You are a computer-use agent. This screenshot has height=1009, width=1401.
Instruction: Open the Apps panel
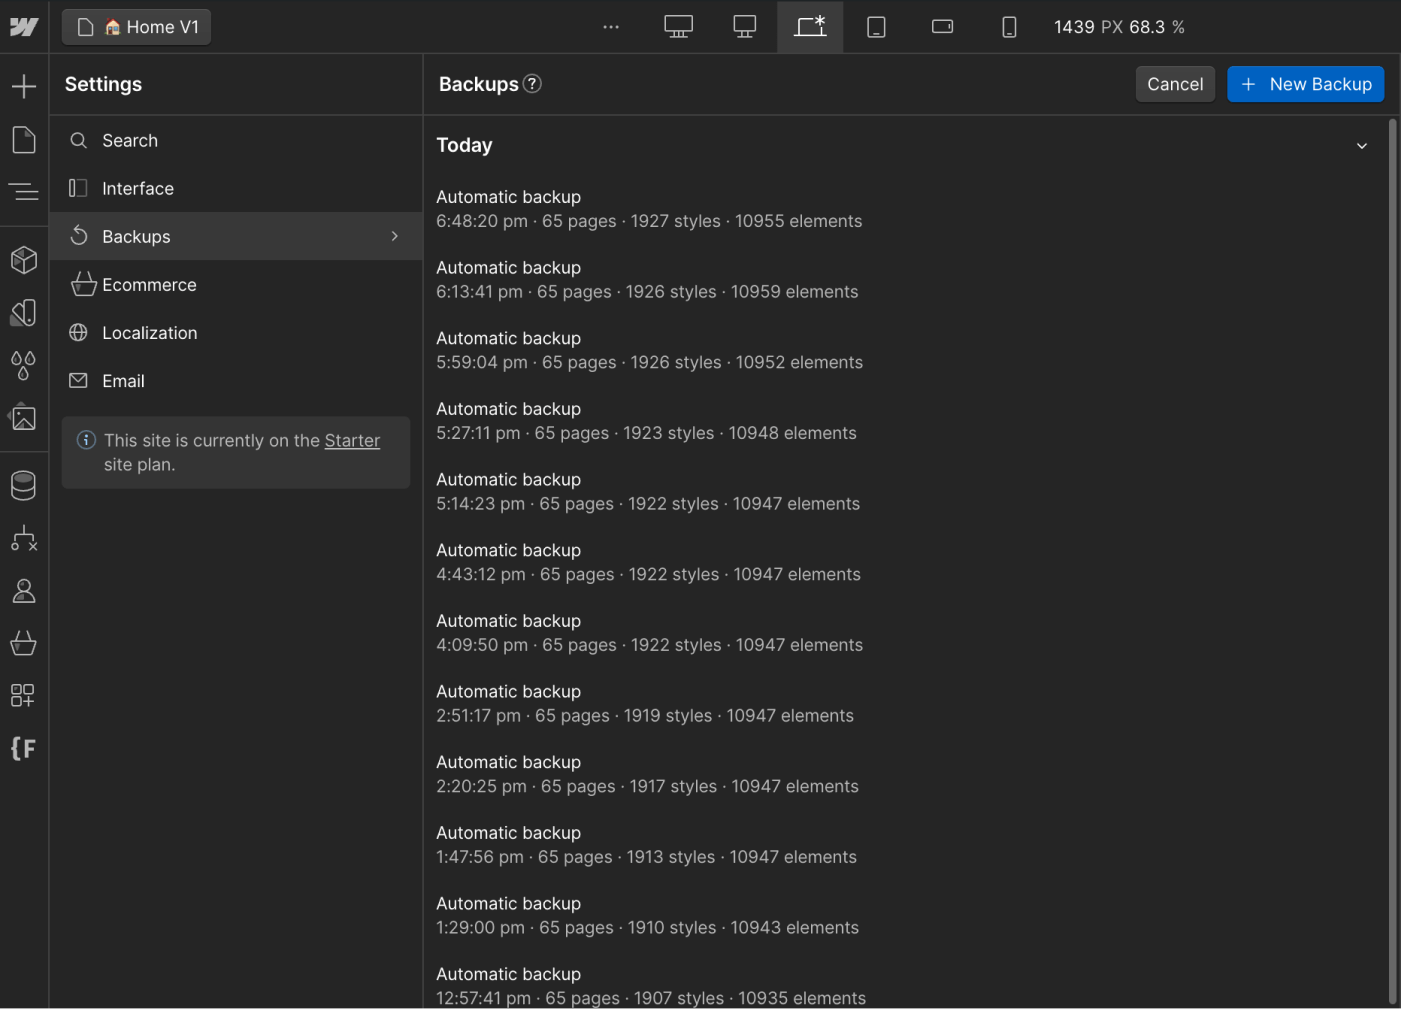click(x=23, y=695)
